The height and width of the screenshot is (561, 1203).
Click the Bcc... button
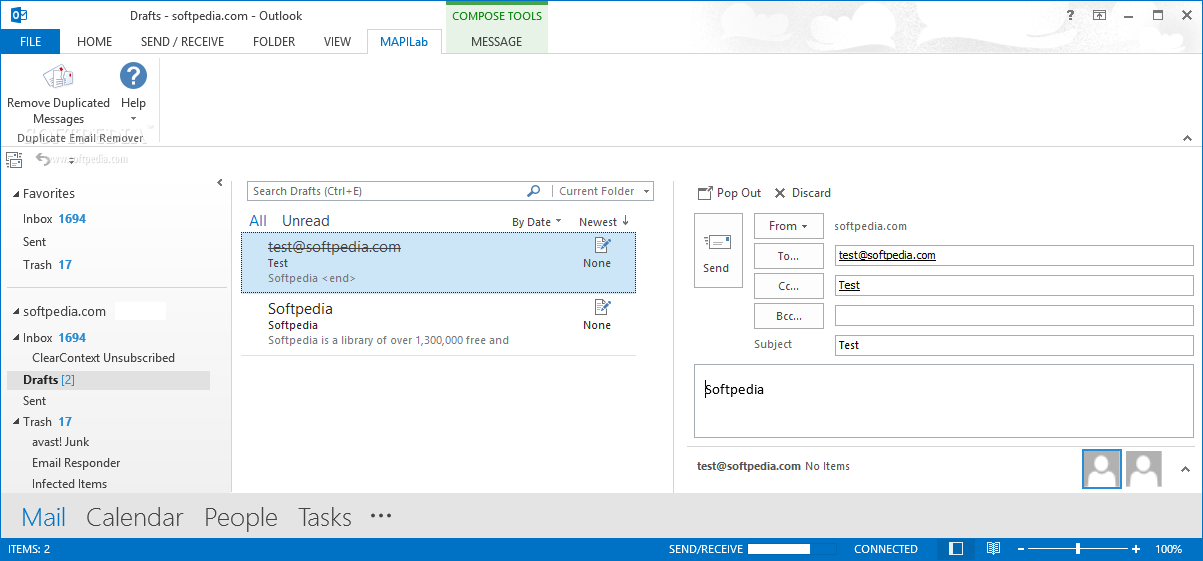tap(788, 316)
